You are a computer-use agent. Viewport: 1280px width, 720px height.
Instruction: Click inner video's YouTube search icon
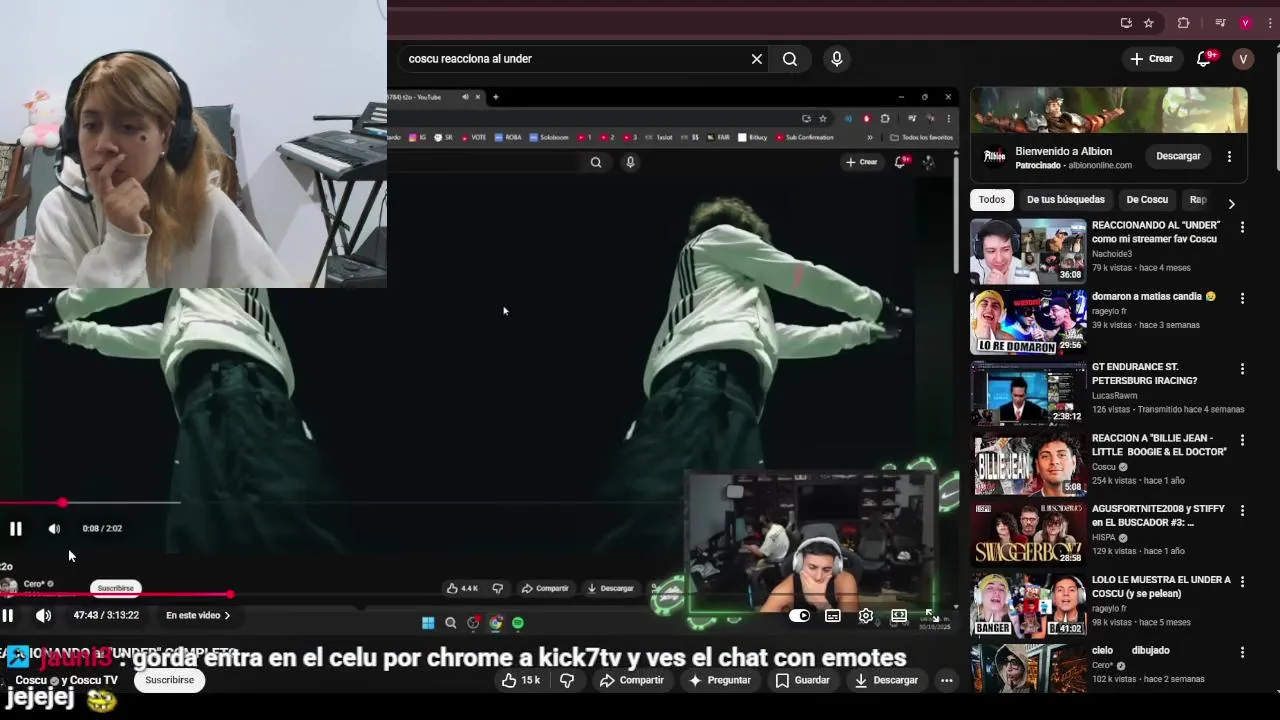pos(596,162)
